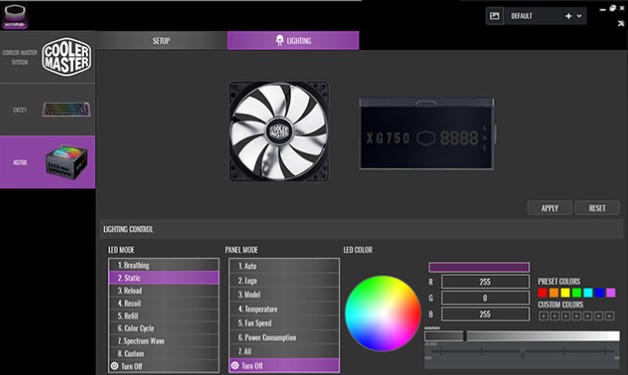Select Auto panel mode
Screen dimensions: 628x375
pyautogui.click(x=284, y=266)
